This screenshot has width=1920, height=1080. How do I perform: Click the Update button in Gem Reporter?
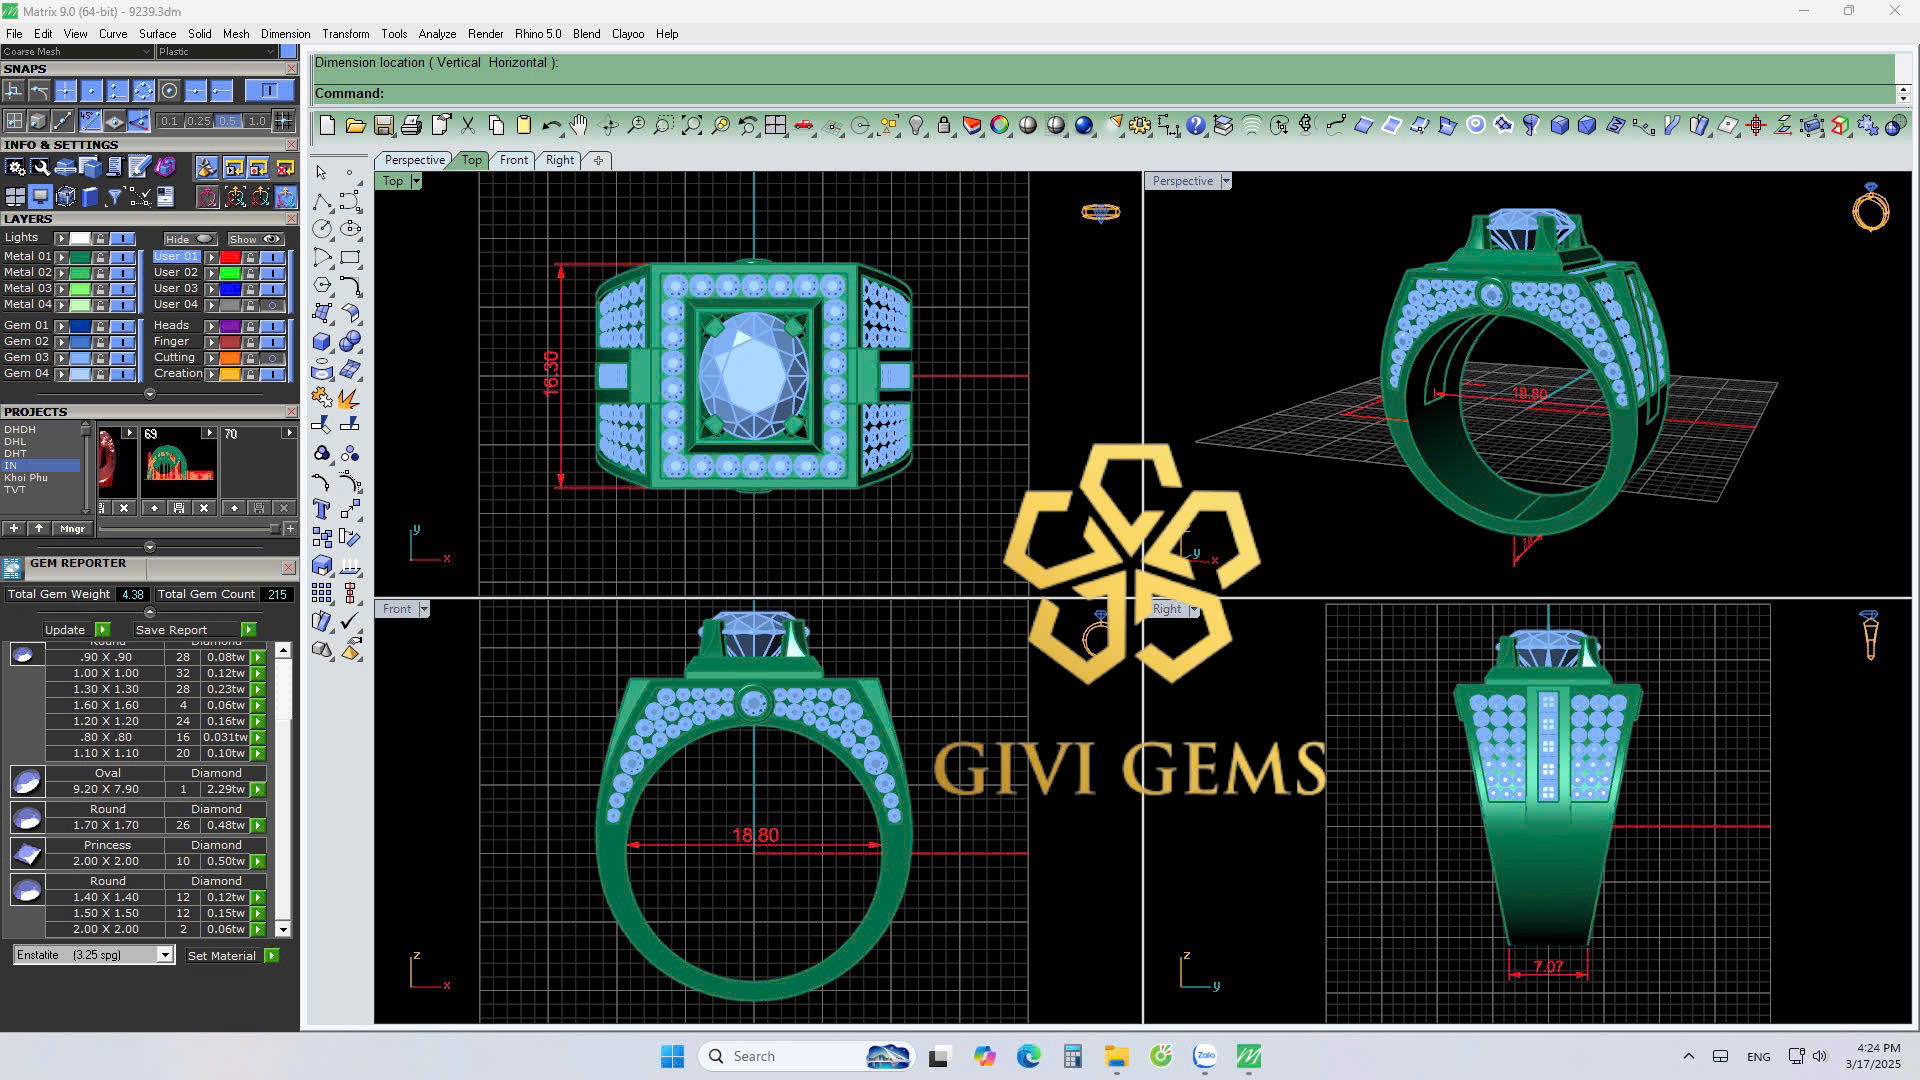click(76, 630)
